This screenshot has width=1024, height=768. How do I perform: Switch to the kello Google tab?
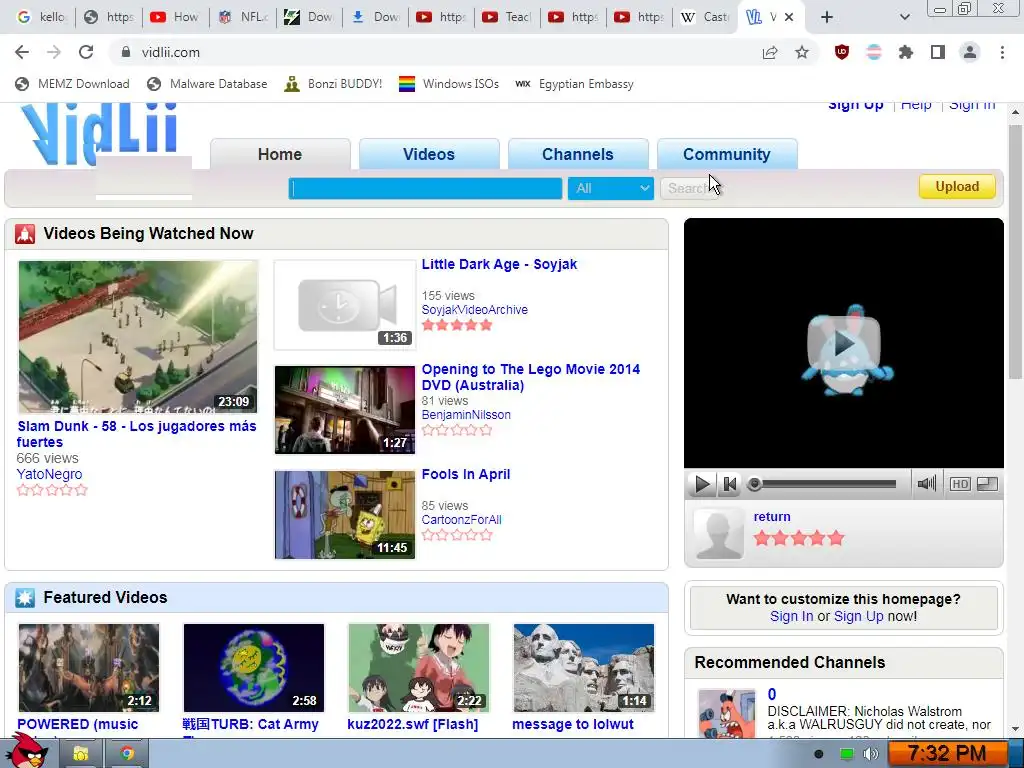coord(41,17)
